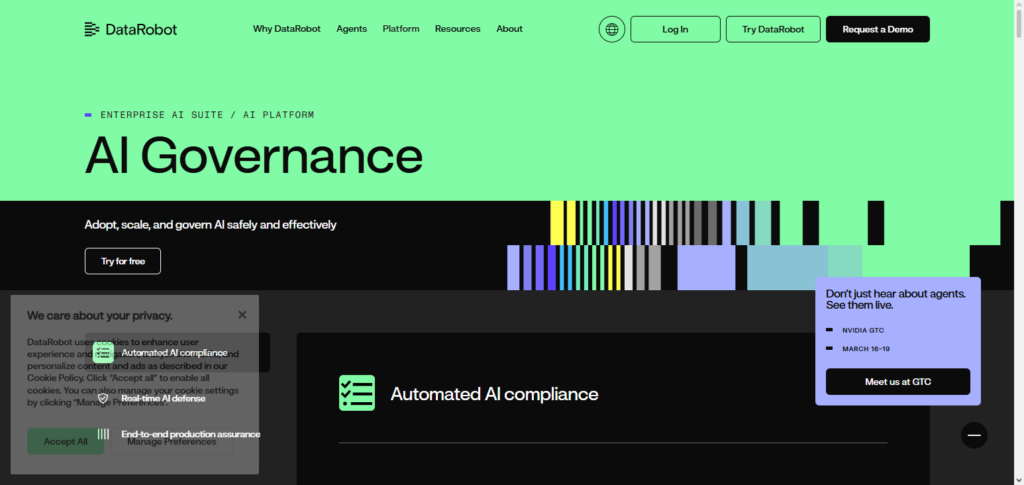The width and height of the screenshot is (1024, 485).
Task: Click the 'We care about your privacy.' title
Action: (100, 315)
